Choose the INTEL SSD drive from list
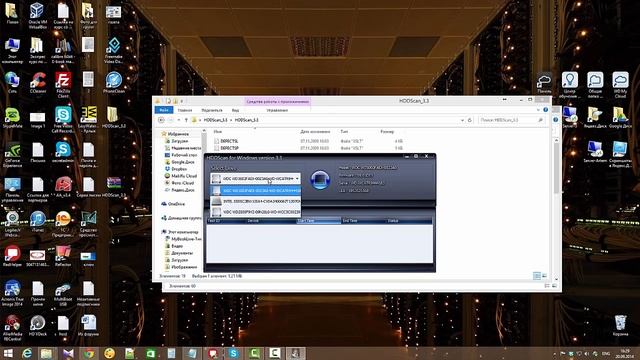Viewport: 640px width, 360px height. (256, 201)
